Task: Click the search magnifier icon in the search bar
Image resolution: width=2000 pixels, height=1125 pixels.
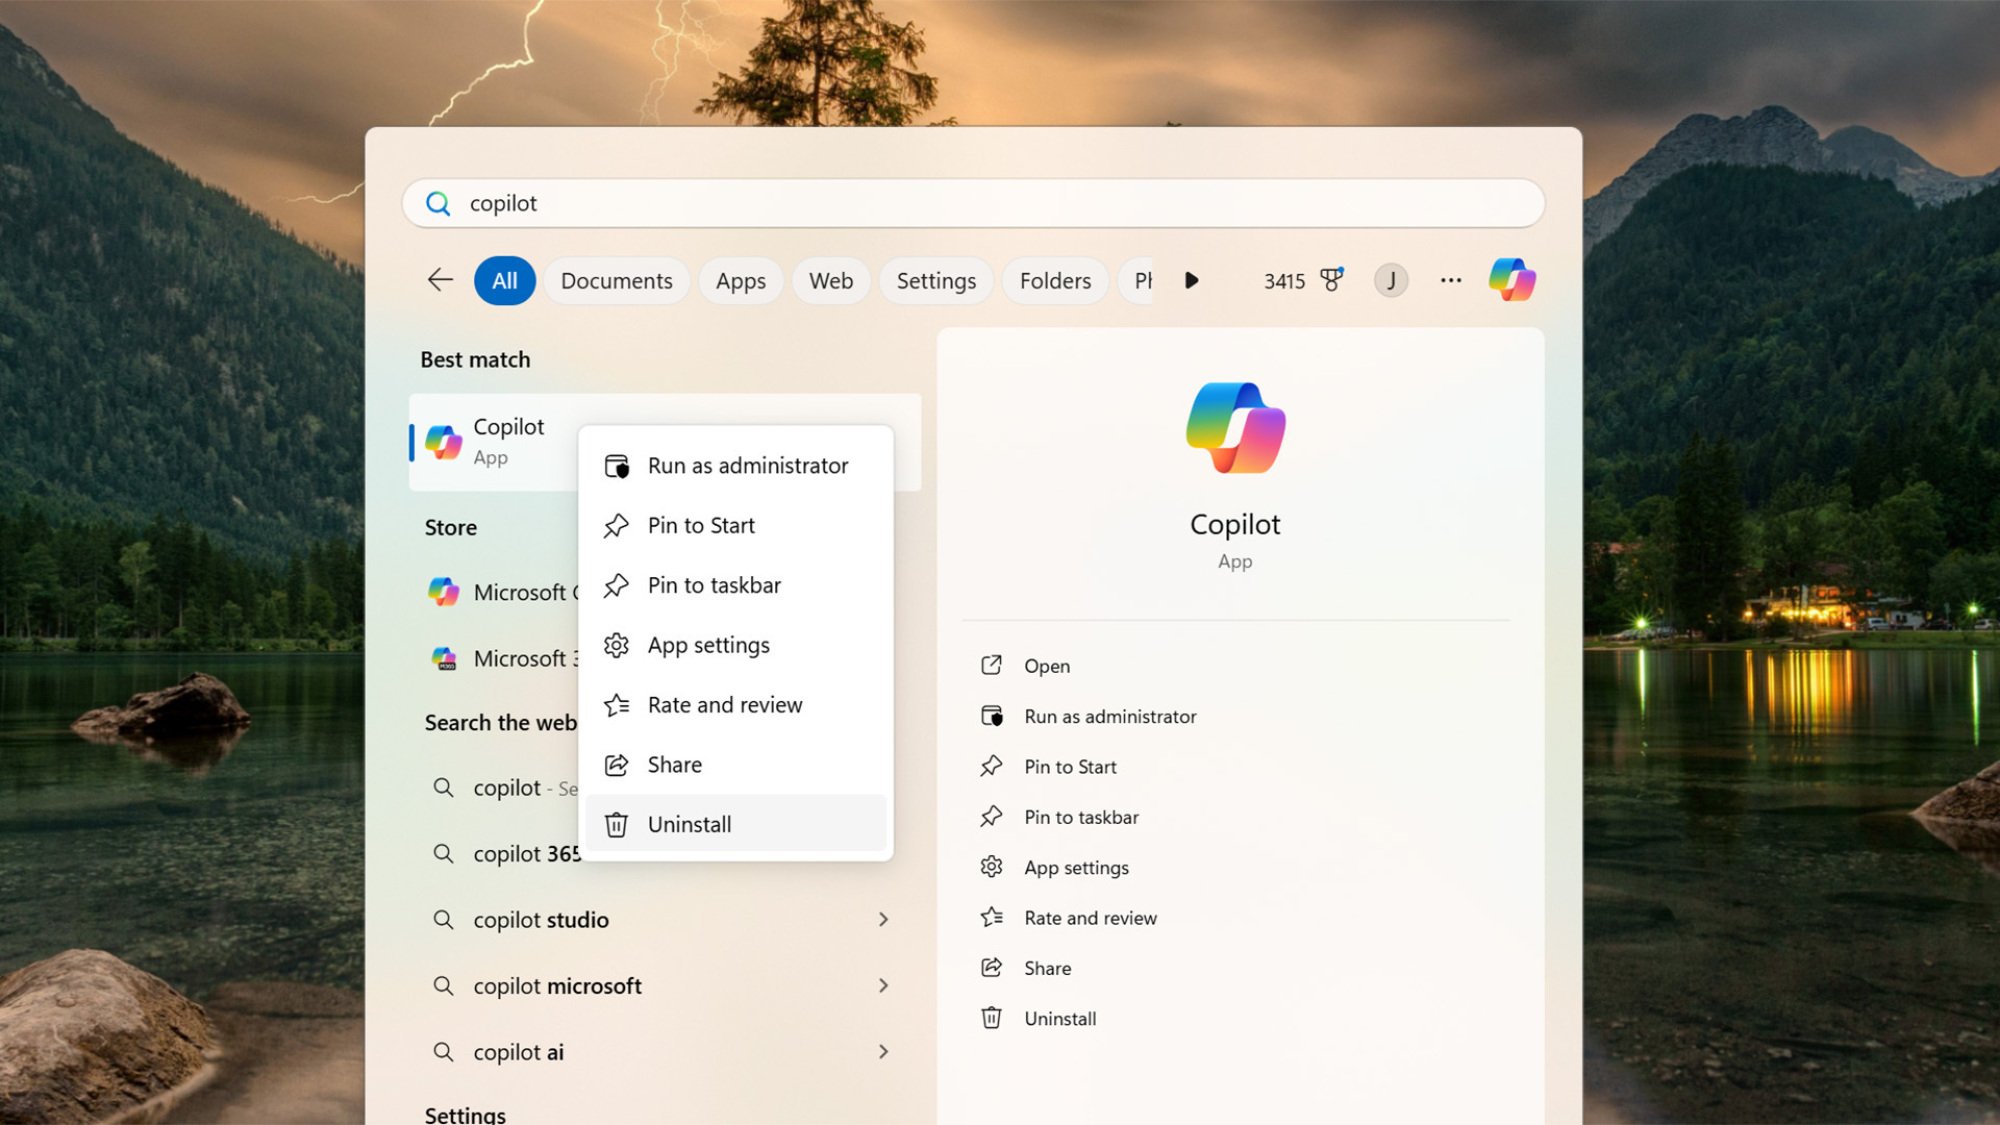Action: [437, 203]
